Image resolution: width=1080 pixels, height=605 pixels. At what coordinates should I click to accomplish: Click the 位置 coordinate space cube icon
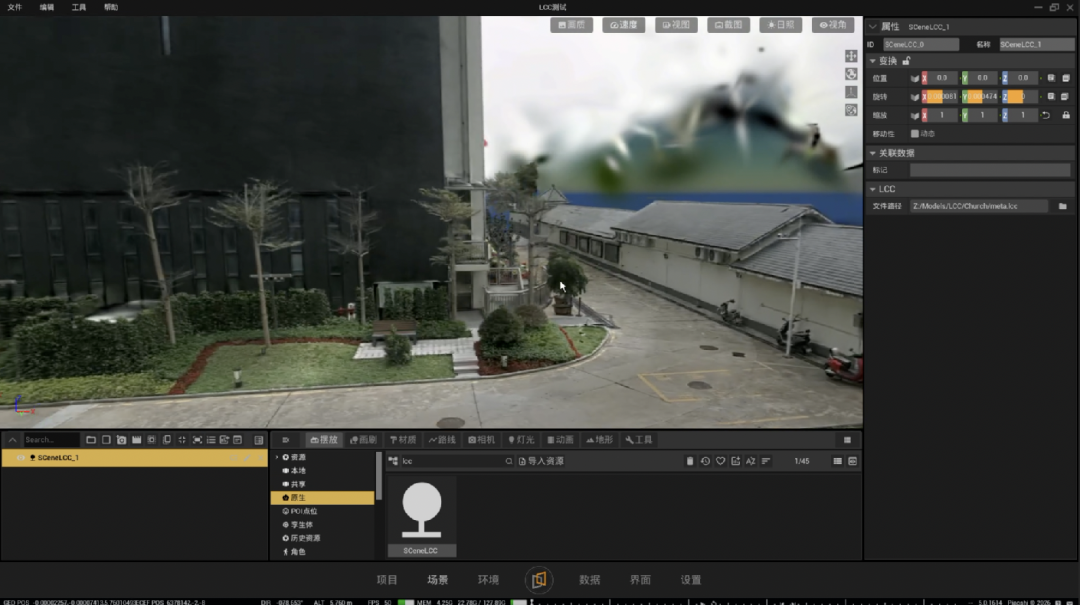[x=915, y=79]
